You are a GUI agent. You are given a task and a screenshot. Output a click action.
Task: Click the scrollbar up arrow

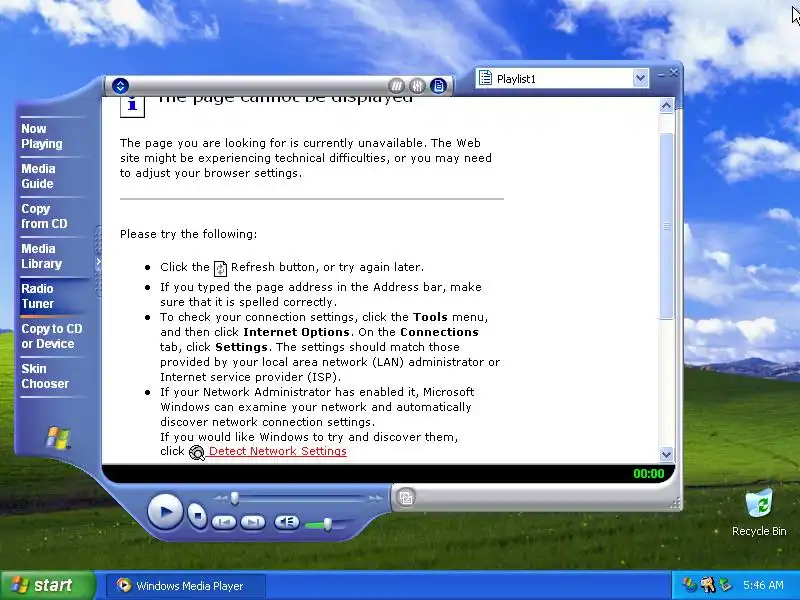(666, 106)
